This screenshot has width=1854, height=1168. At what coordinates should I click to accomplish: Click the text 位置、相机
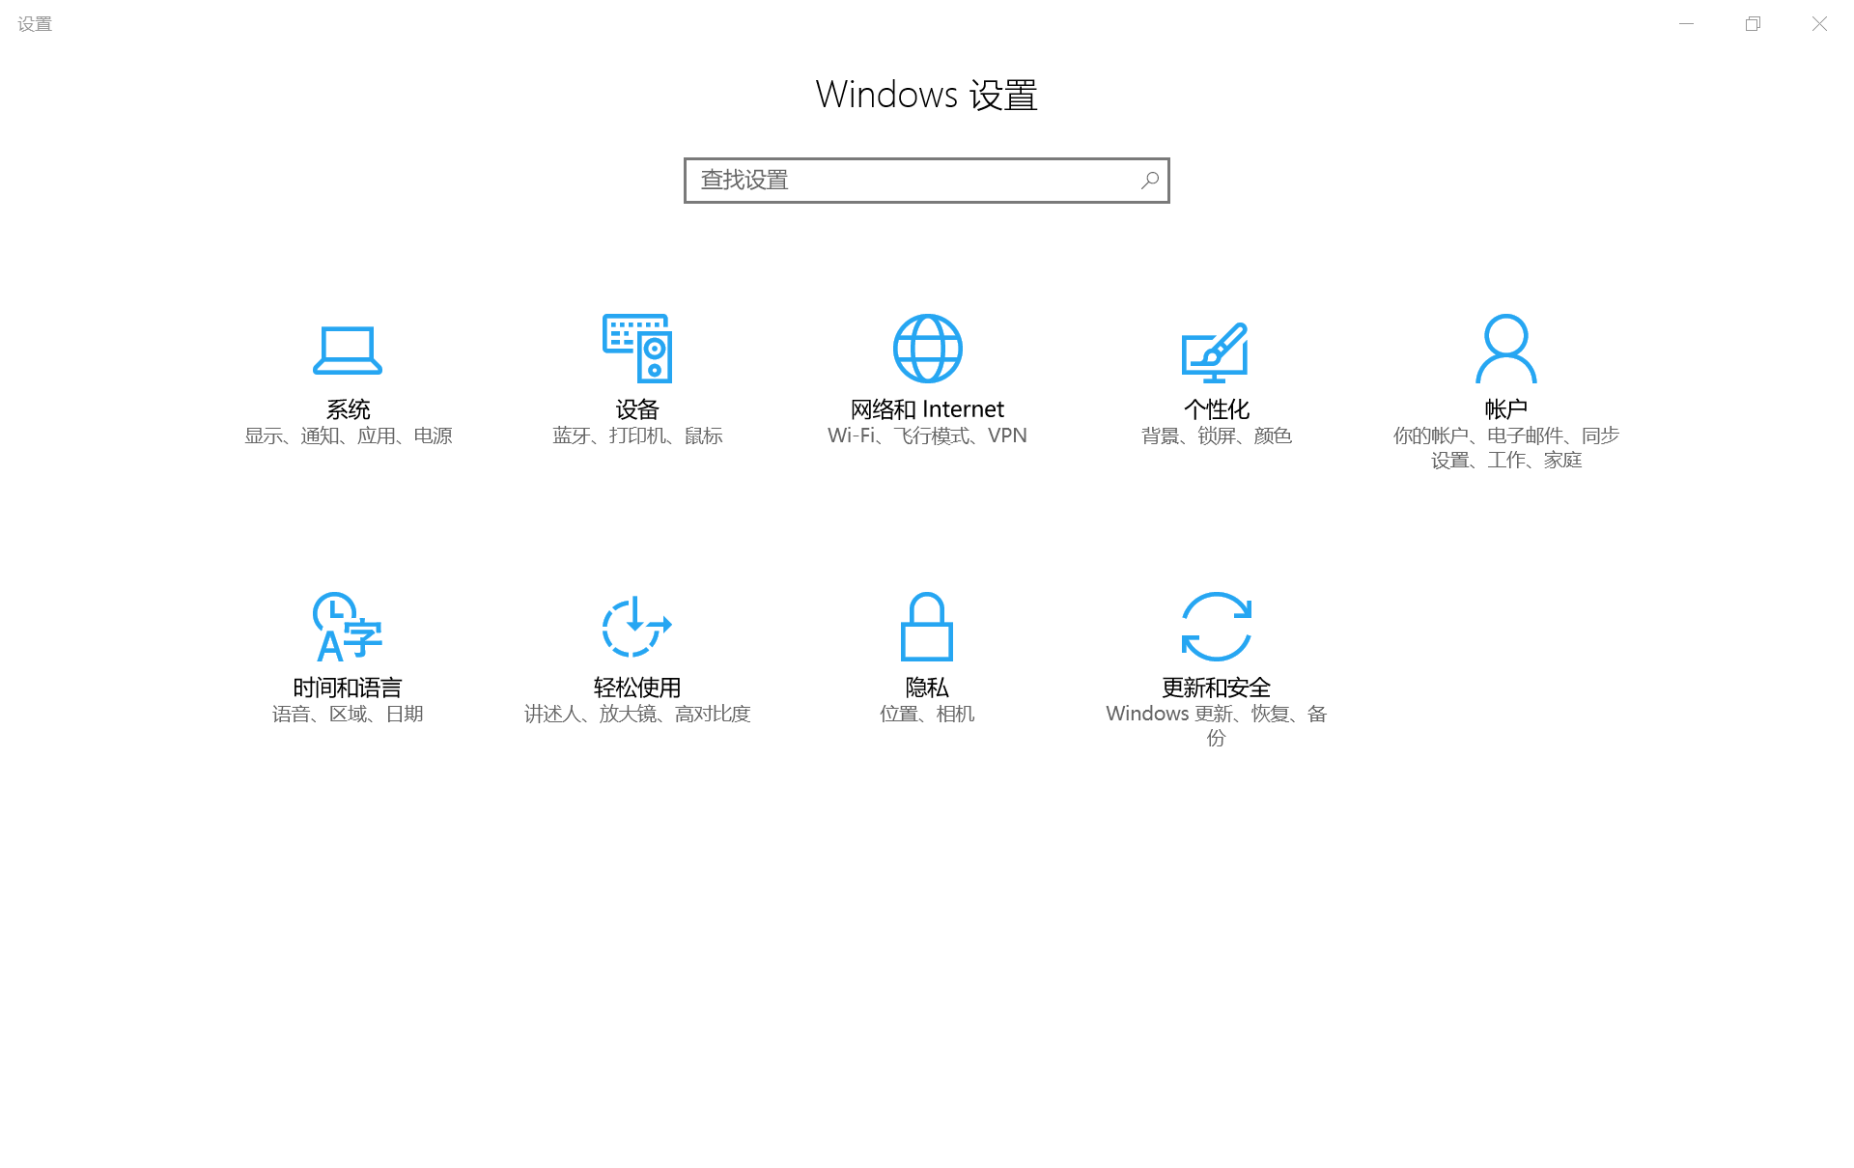coord(926,714)
